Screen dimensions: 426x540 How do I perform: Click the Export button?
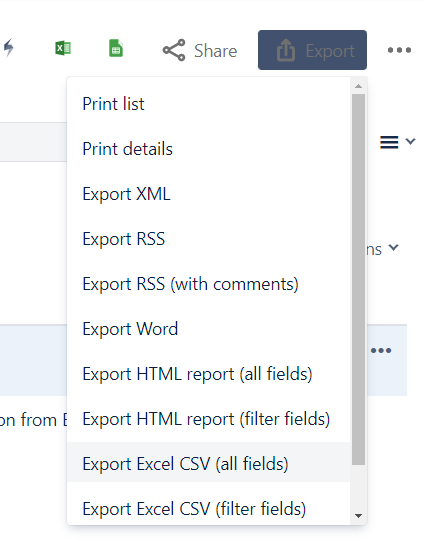pos(312,50)
